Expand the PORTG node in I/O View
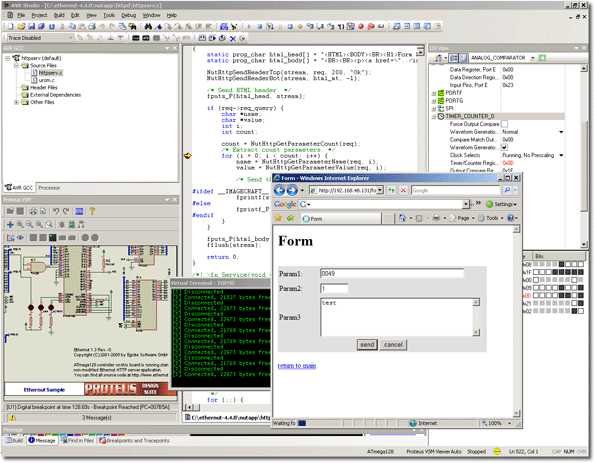Screen dimensions: 595x463 434,101
